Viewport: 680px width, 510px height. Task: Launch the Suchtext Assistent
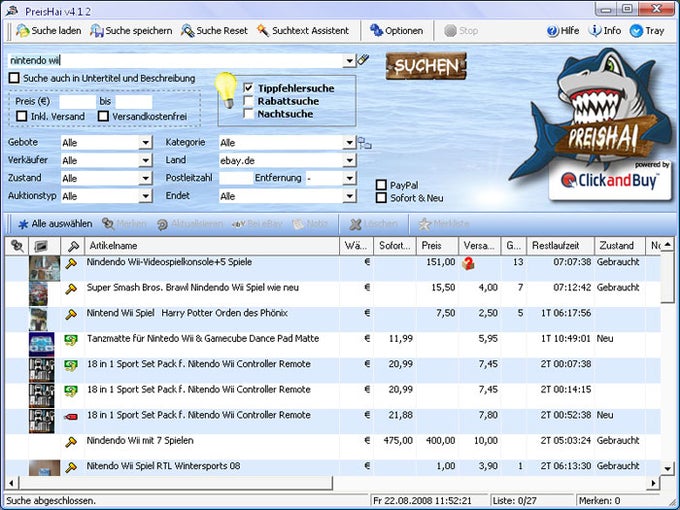(x=303, y=31)
